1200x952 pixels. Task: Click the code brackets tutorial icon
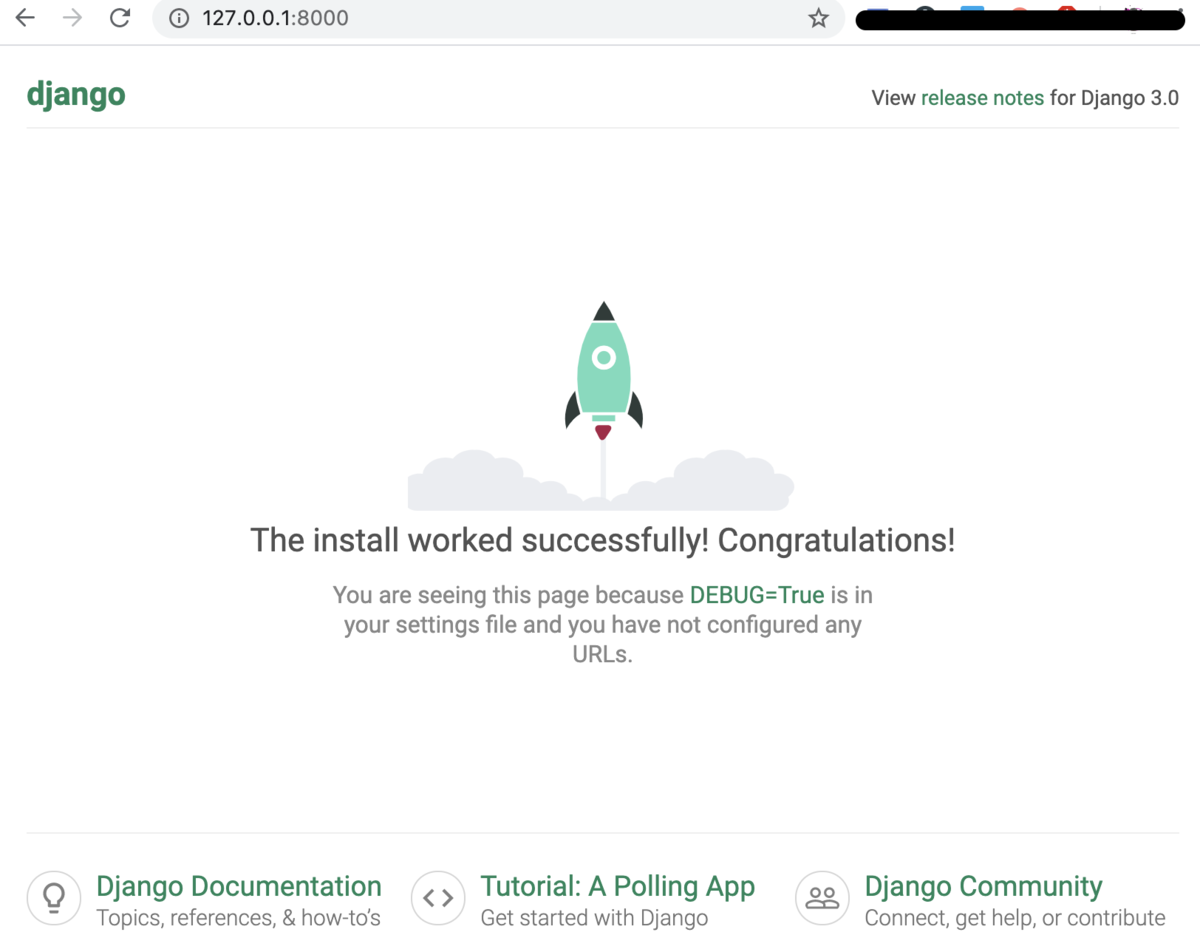pos(438,897)
